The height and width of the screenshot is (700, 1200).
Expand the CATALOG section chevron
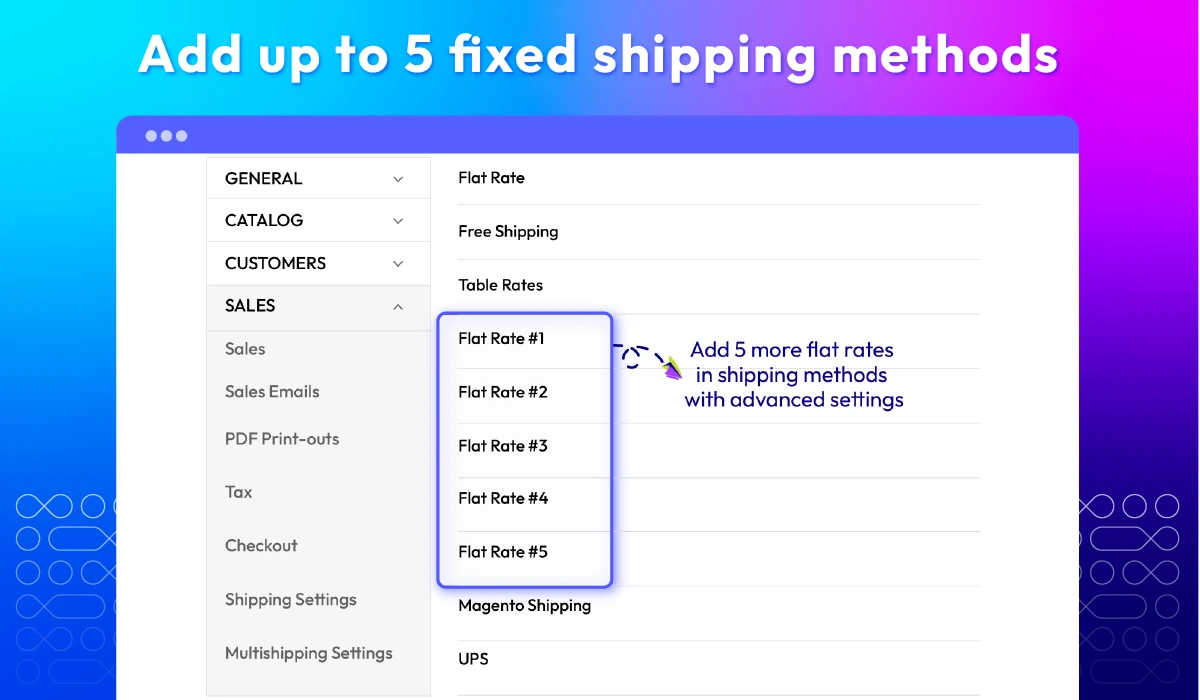click(398, 221)
